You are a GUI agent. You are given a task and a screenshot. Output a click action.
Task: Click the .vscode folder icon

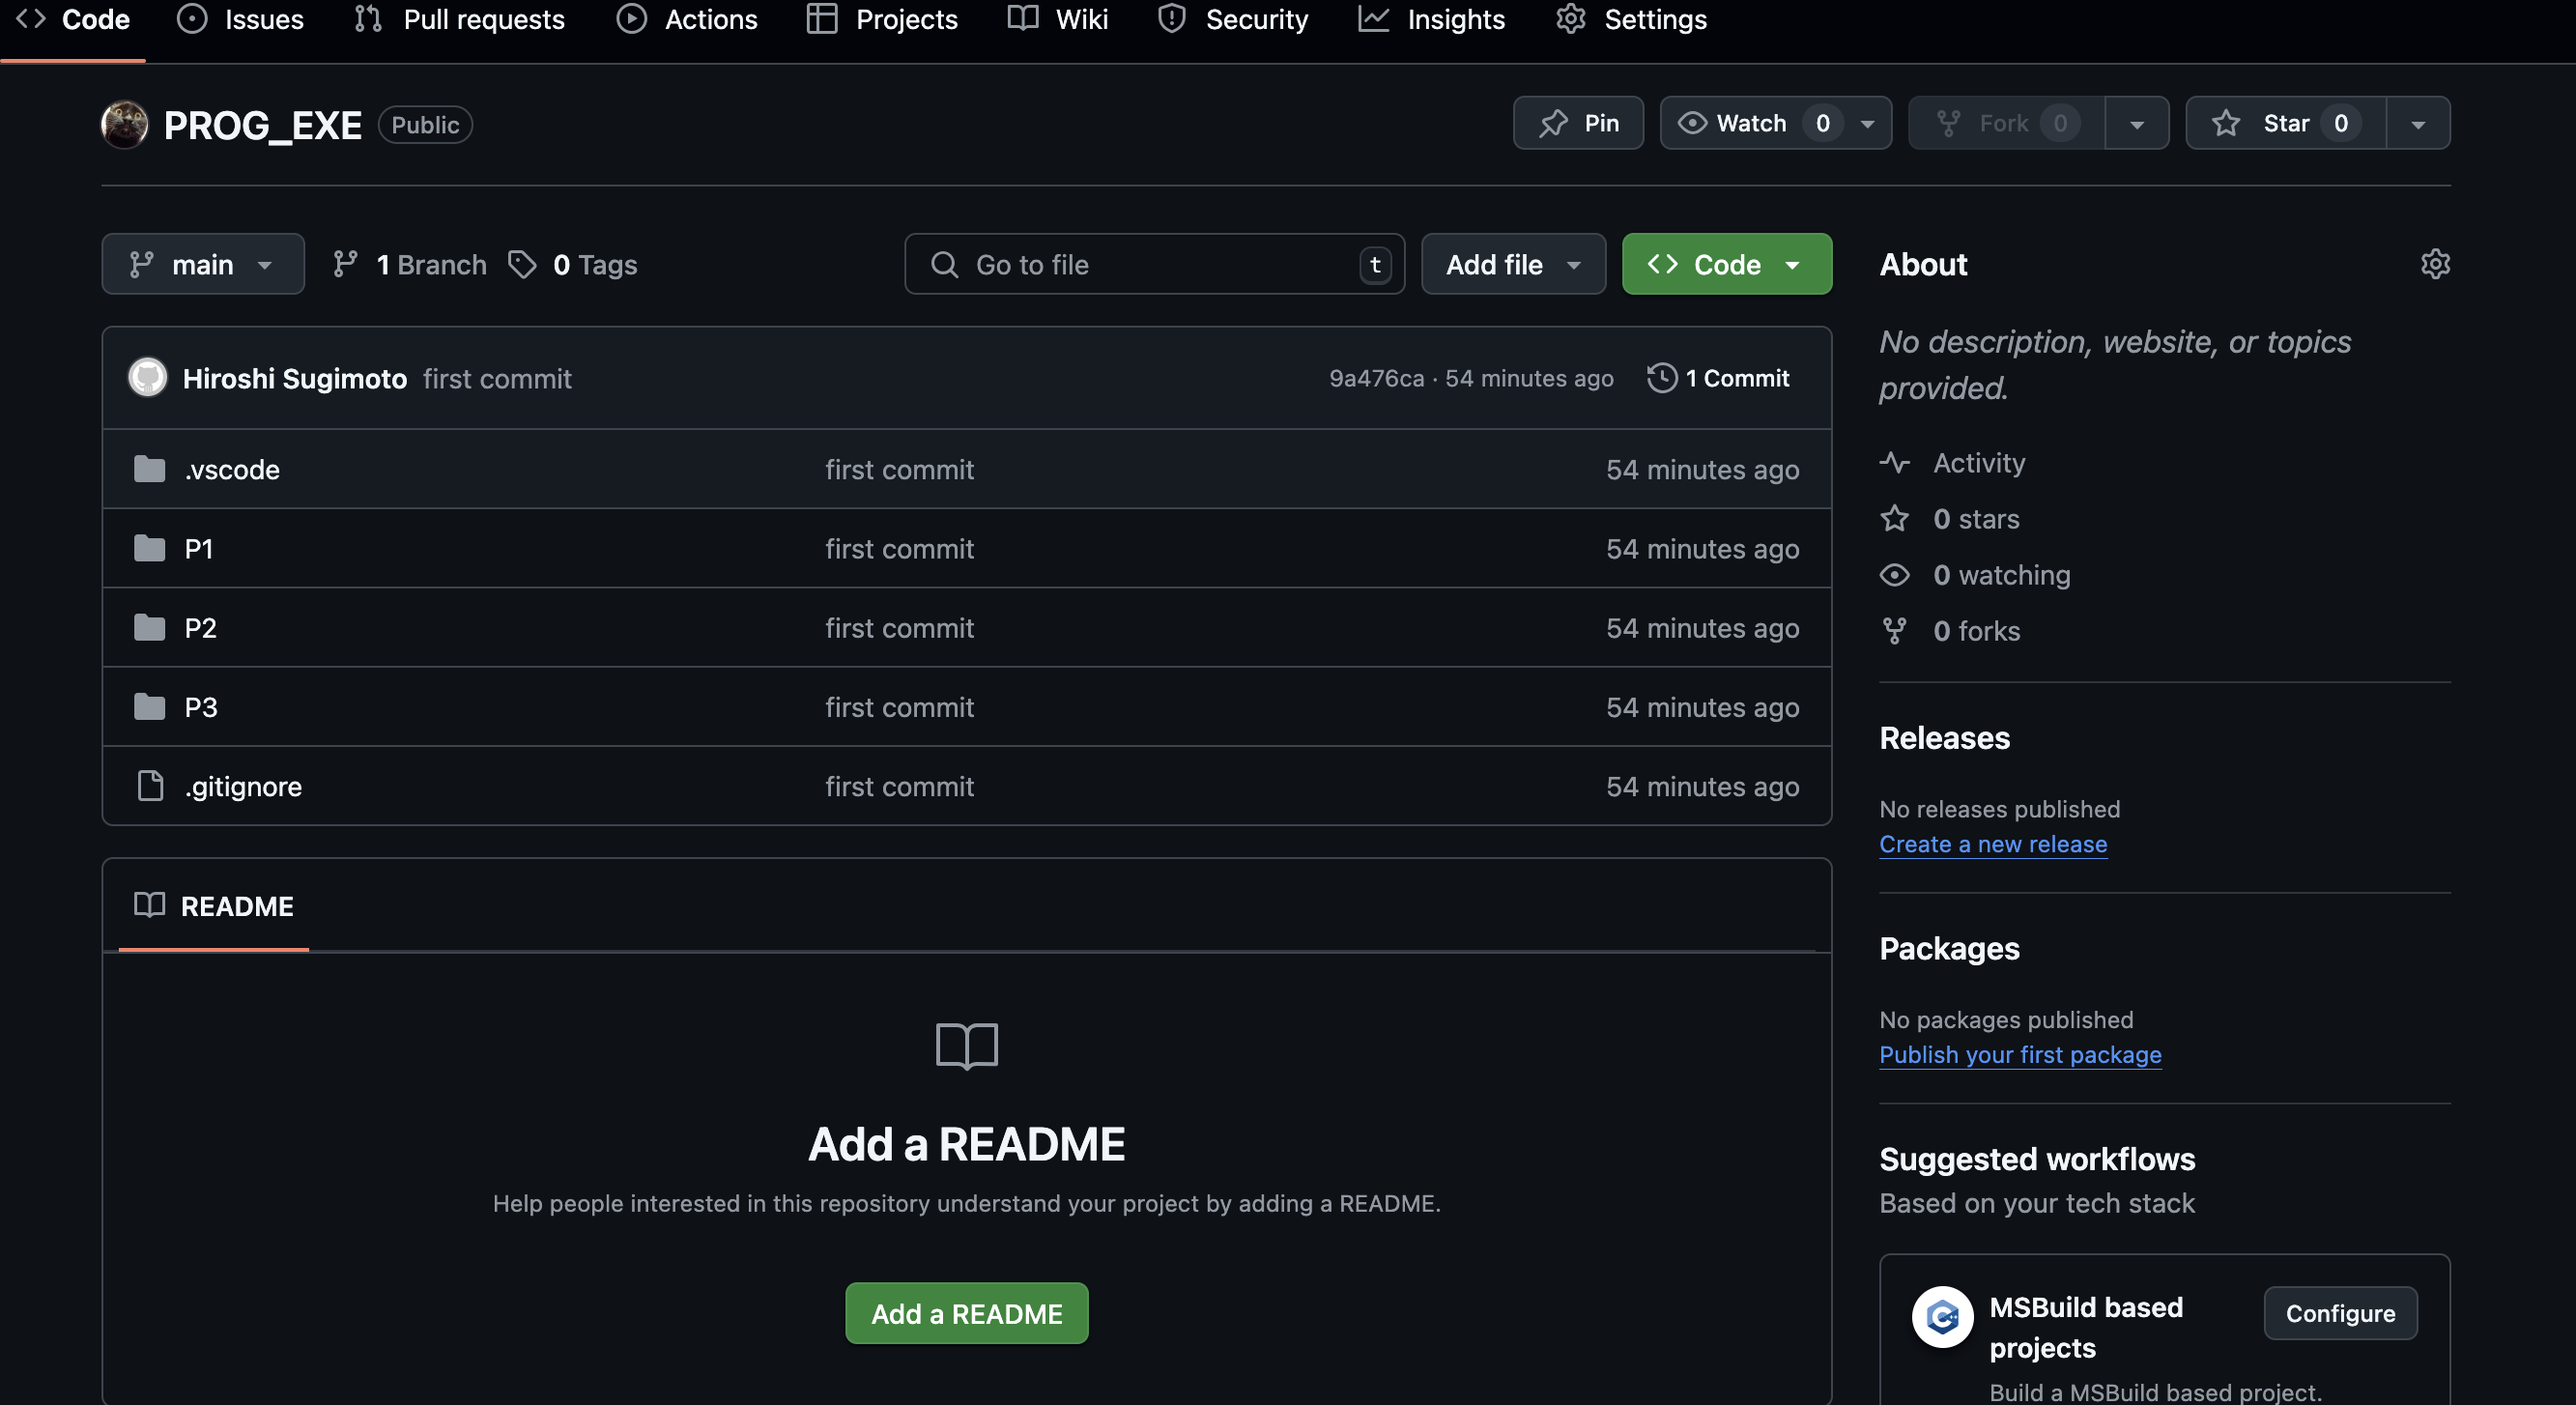click(150, 468)
